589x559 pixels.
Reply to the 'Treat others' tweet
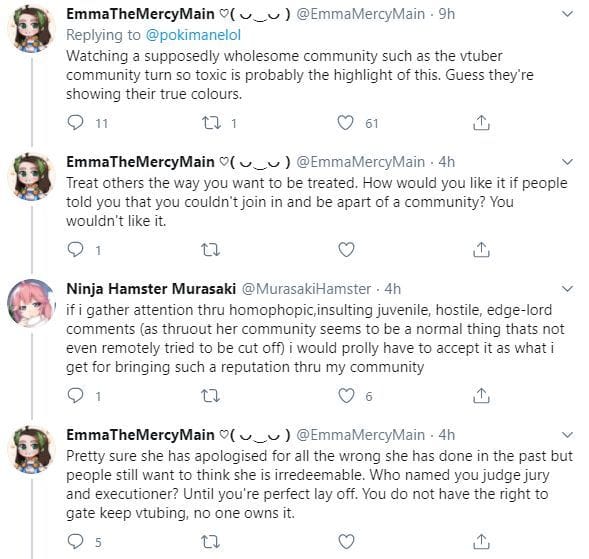(75, 249)
